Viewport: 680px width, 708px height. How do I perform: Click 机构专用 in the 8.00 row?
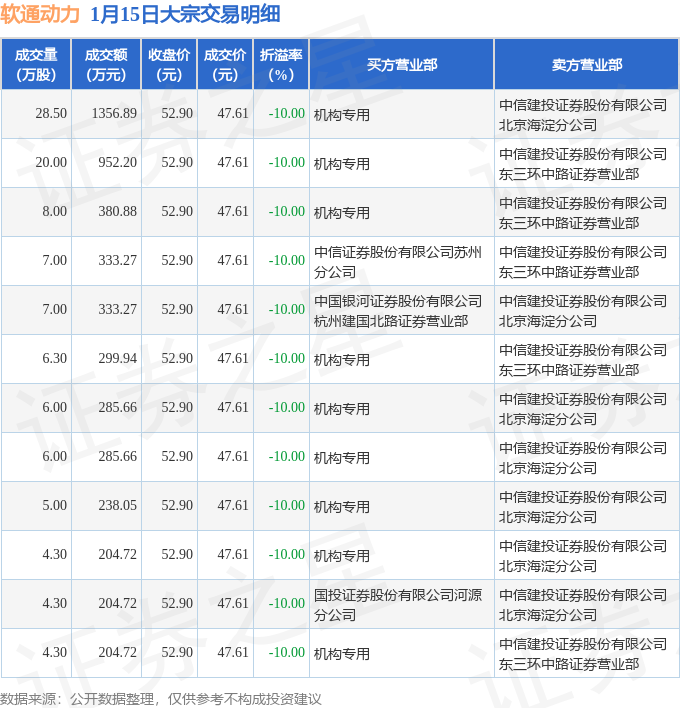pyautogui.click(x=342, y=213)
